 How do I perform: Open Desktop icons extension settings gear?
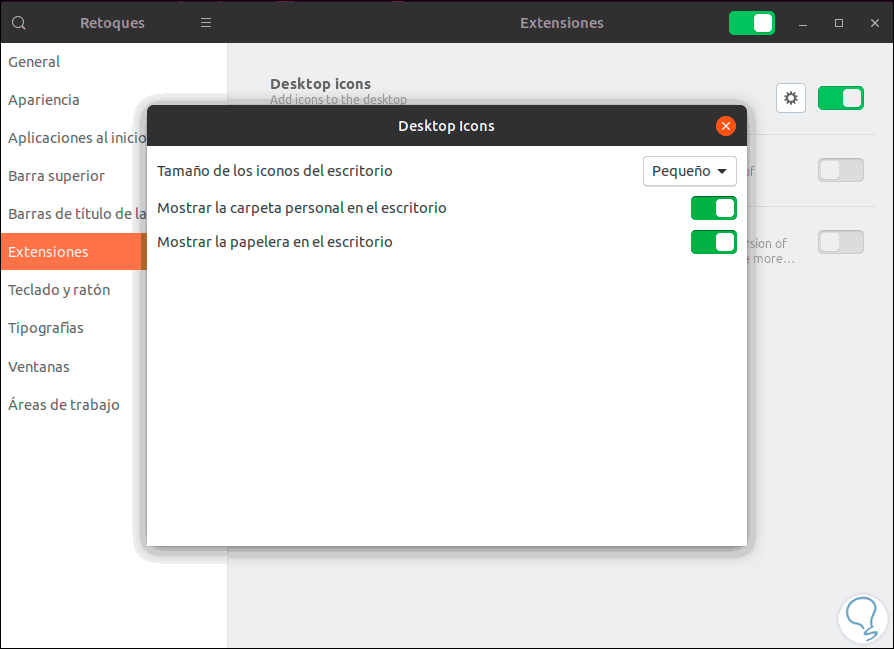(x=791, y=98)
